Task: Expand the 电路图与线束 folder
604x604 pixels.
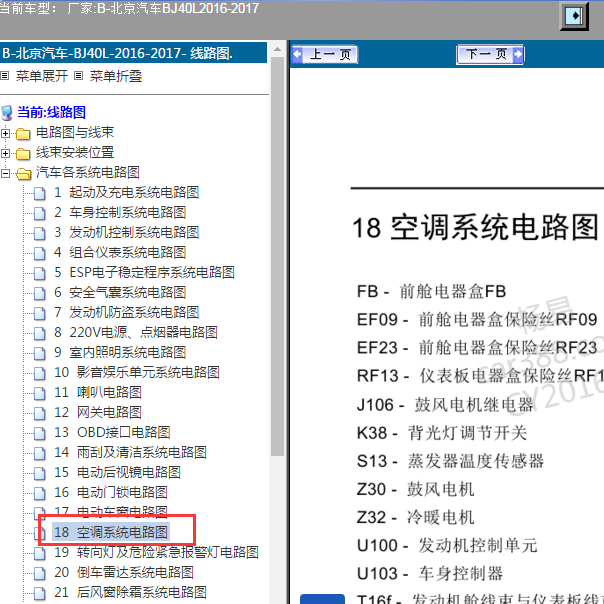Action: tap(5, 133)
